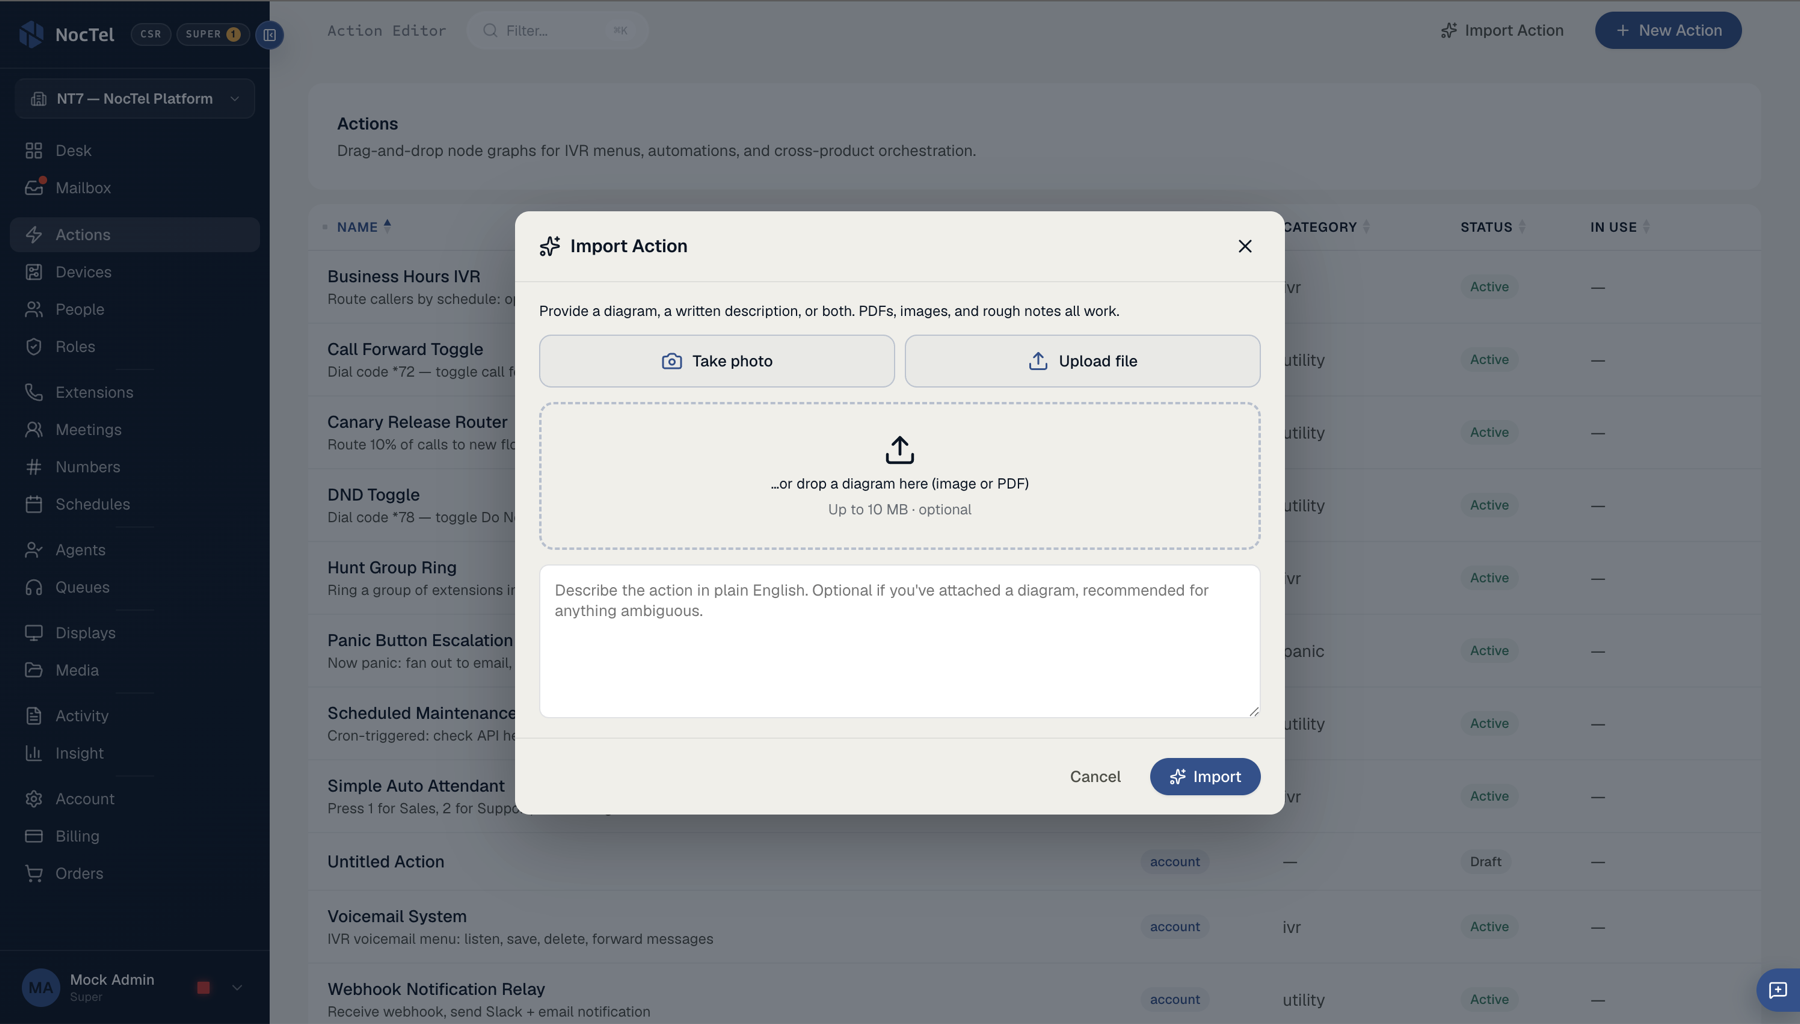Image resolution: width=1800 pixels, height=1024 pixels.
Task: Expand the NT7 — NocTel Platform selector
Action: [x=135, y=99]
